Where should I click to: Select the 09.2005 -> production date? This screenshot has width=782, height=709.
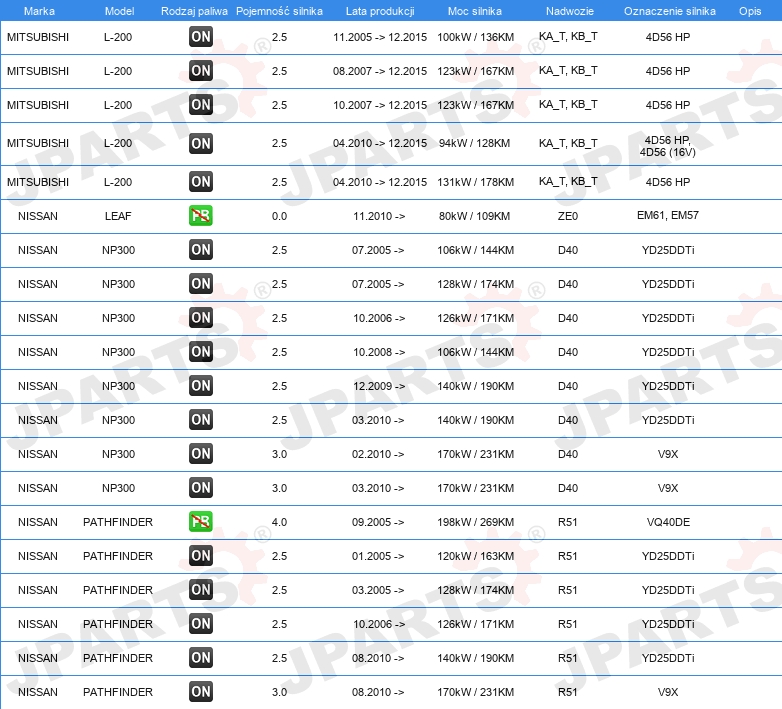pos(378,522)
